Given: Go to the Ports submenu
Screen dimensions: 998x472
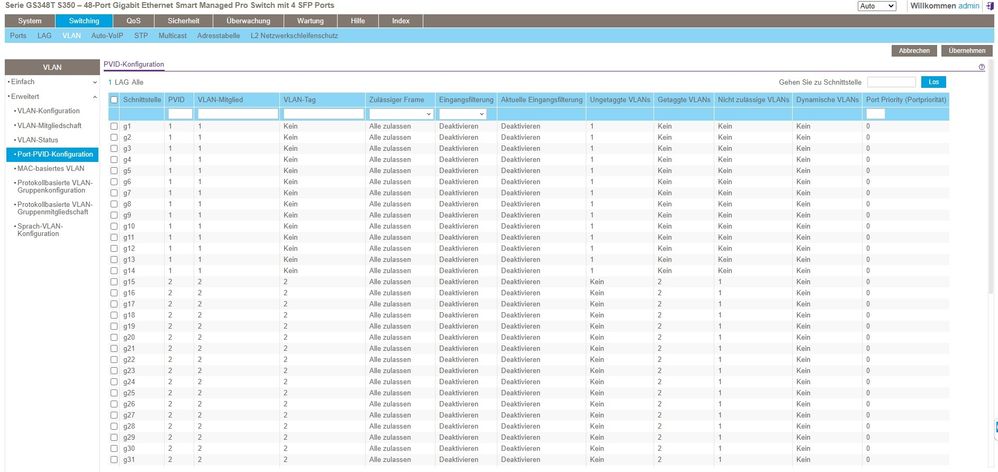Looking at the screenshot, I should (x=18, y=36).
